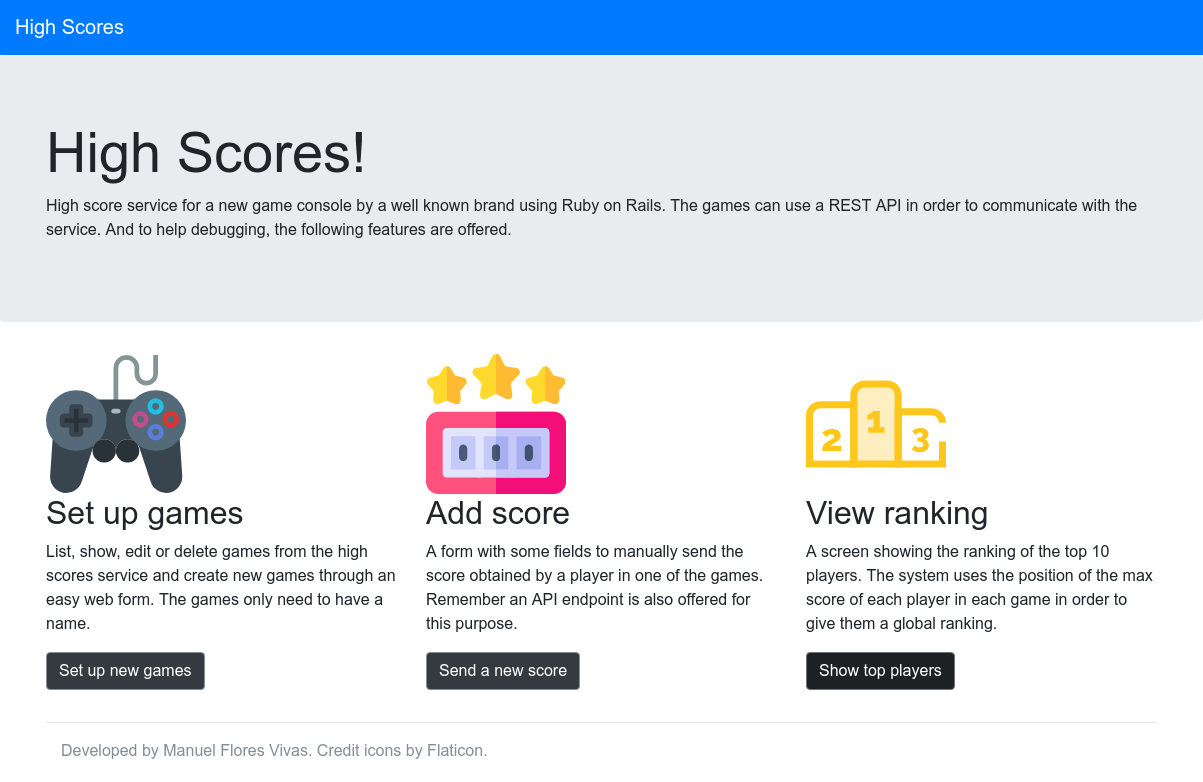Click the REST API description paragraph
Screen dimensions: 1203x782
click(x=591, y=217)
